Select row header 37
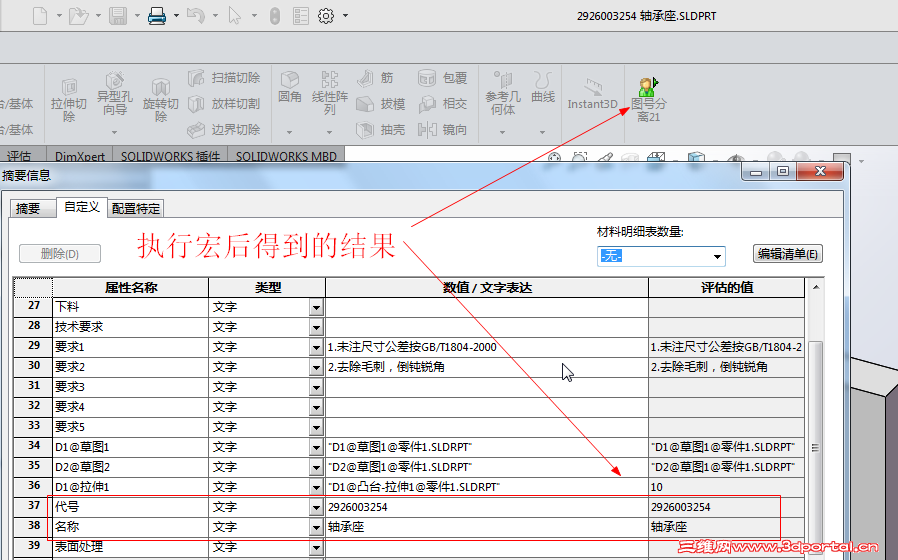The height and width of the screenshot is (560, 898). click(34, 506)
